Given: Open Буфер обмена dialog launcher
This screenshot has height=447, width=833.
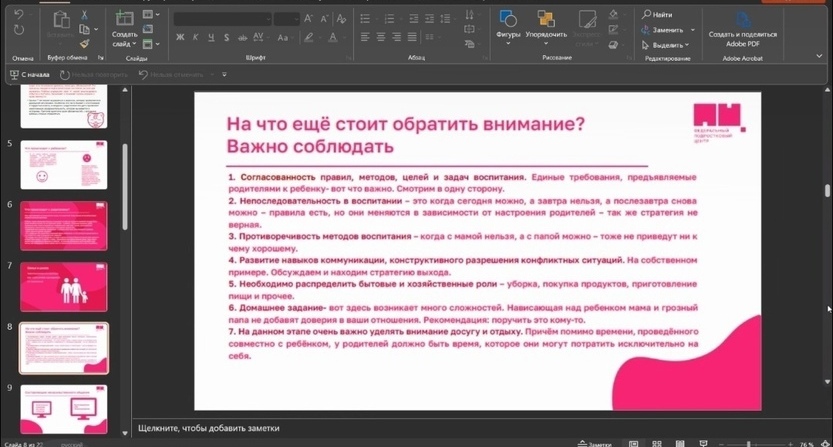Looking at the screenshot, I should pos(101,57).
